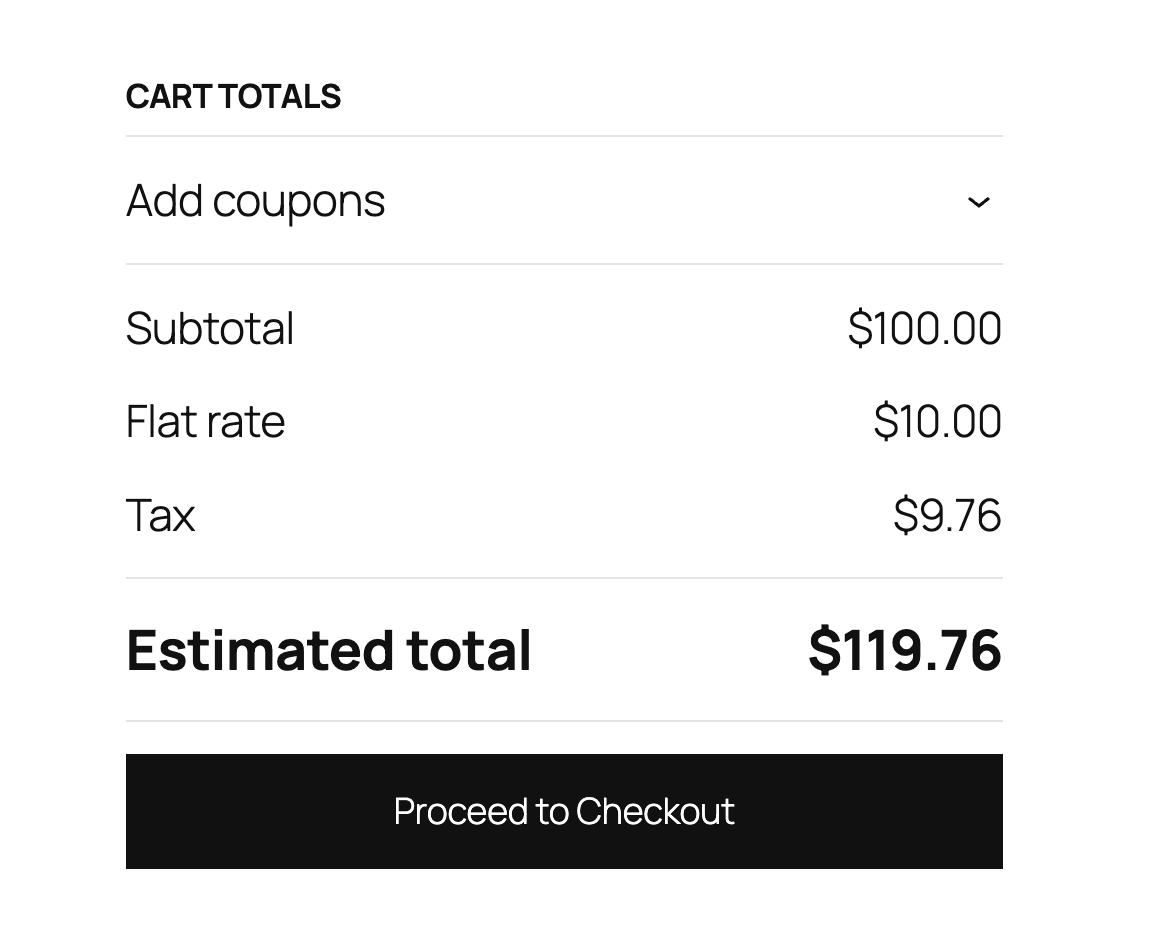
Task: Select the Add coupons label
Action: [255, 200]
